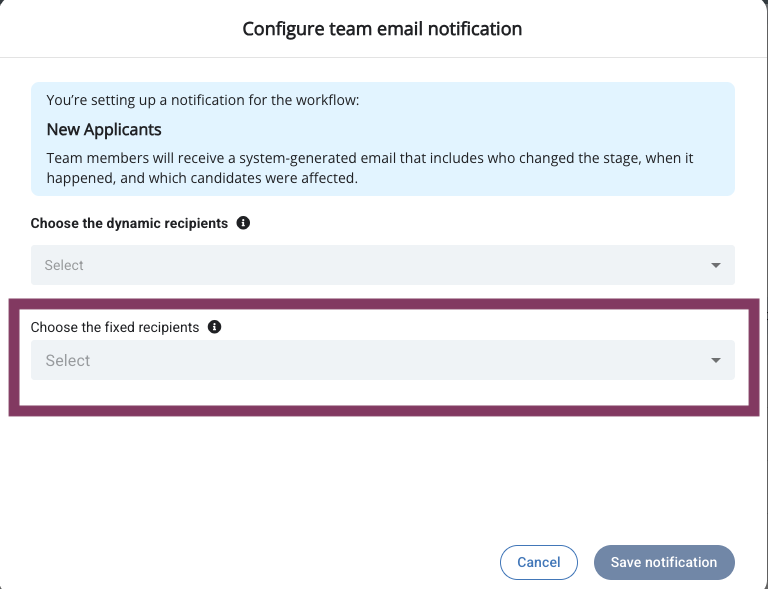The height and width of the screenshot is (589, 768).
Task: Expand dynamic recipients using its caret arrow
Action: click(x=716, y=265)
